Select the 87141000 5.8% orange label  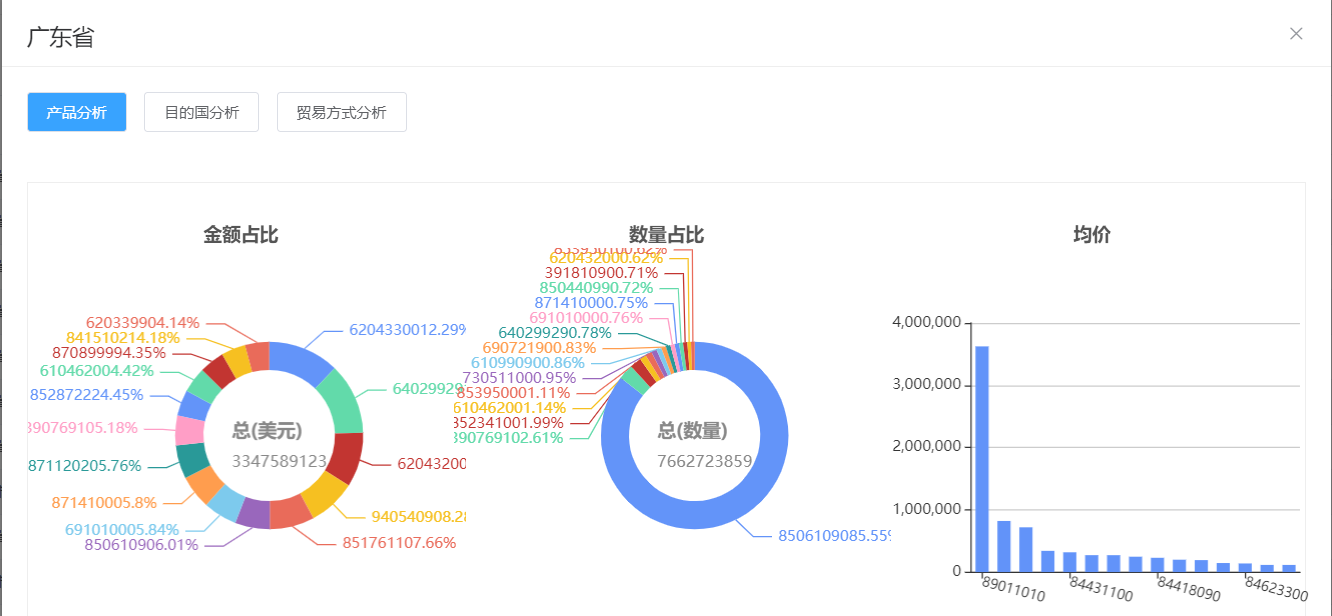(x=104, y=502)
